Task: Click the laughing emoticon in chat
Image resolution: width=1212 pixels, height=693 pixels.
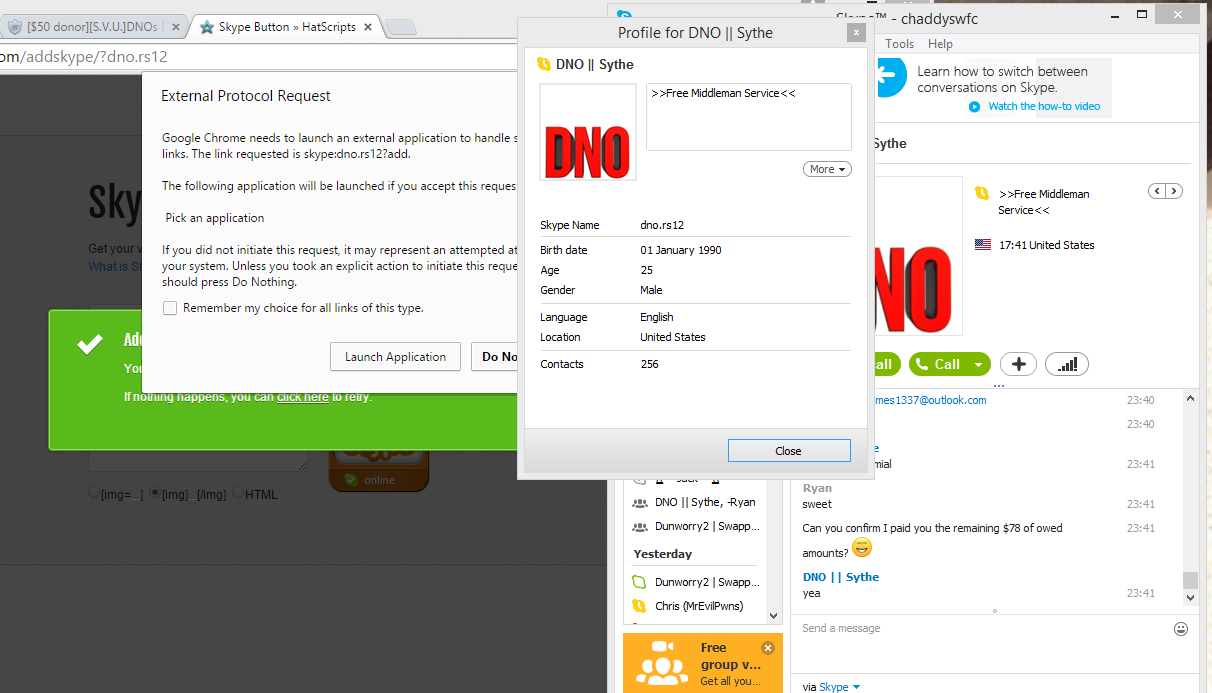Action: point(861,547)
